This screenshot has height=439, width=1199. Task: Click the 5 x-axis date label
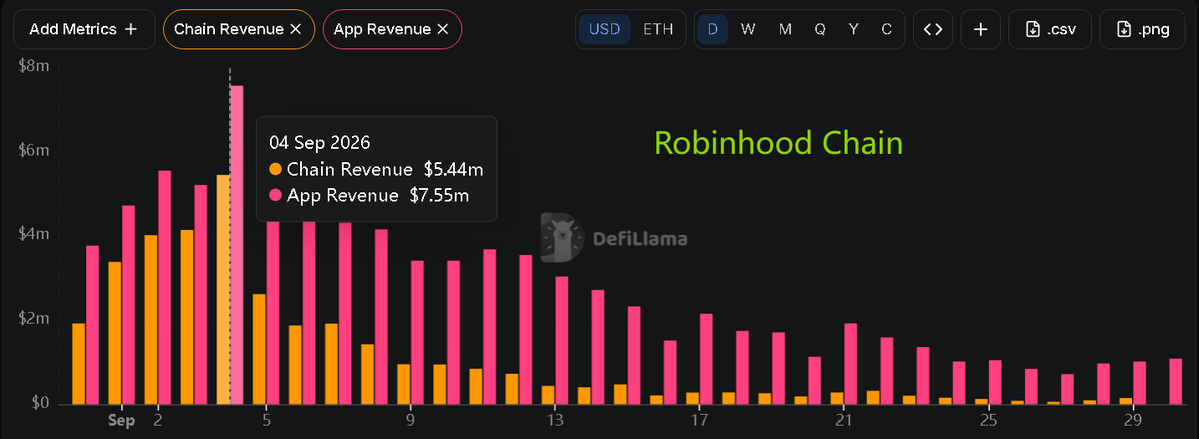point(266,421)
